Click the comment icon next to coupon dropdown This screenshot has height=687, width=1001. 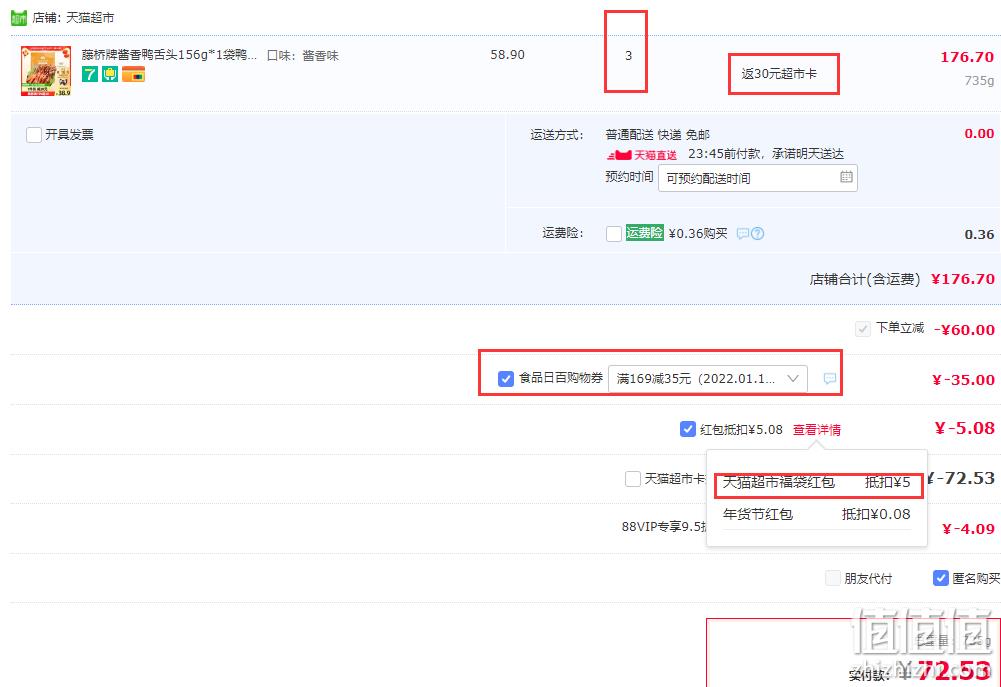coord(829,379)
